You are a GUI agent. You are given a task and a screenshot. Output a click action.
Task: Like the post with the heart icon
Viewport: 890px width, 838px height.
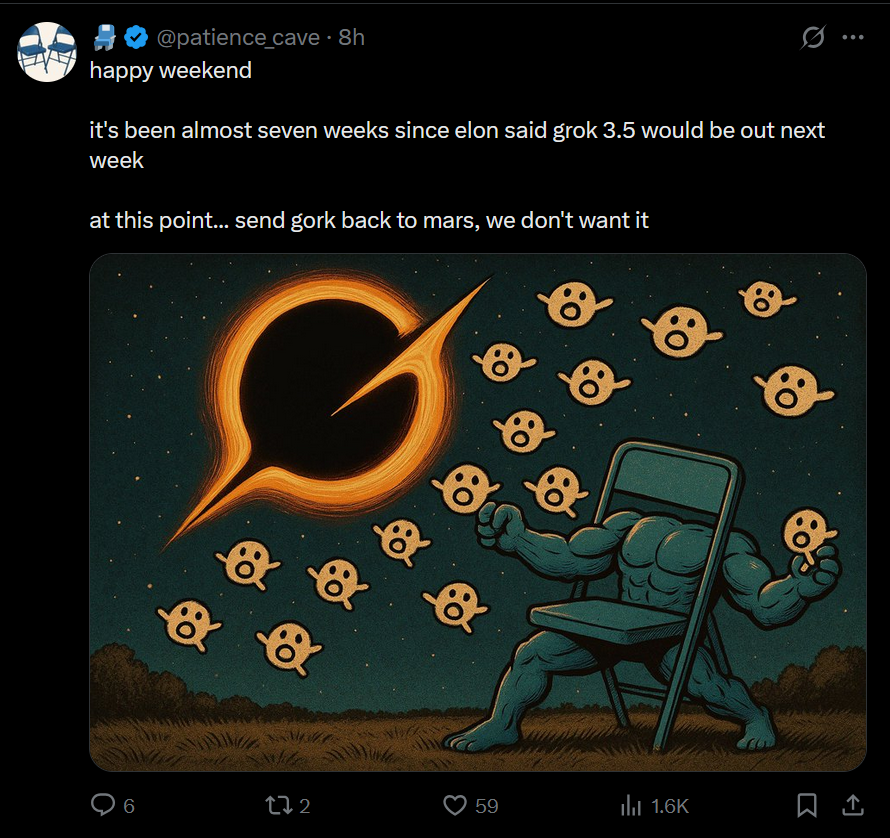(455, 805)
